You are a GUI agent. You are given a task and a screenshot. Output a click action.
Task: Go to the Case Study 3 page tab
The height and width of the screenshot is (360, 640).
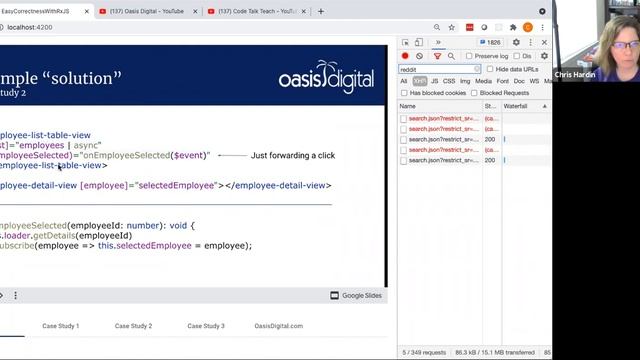coord(206,326)
